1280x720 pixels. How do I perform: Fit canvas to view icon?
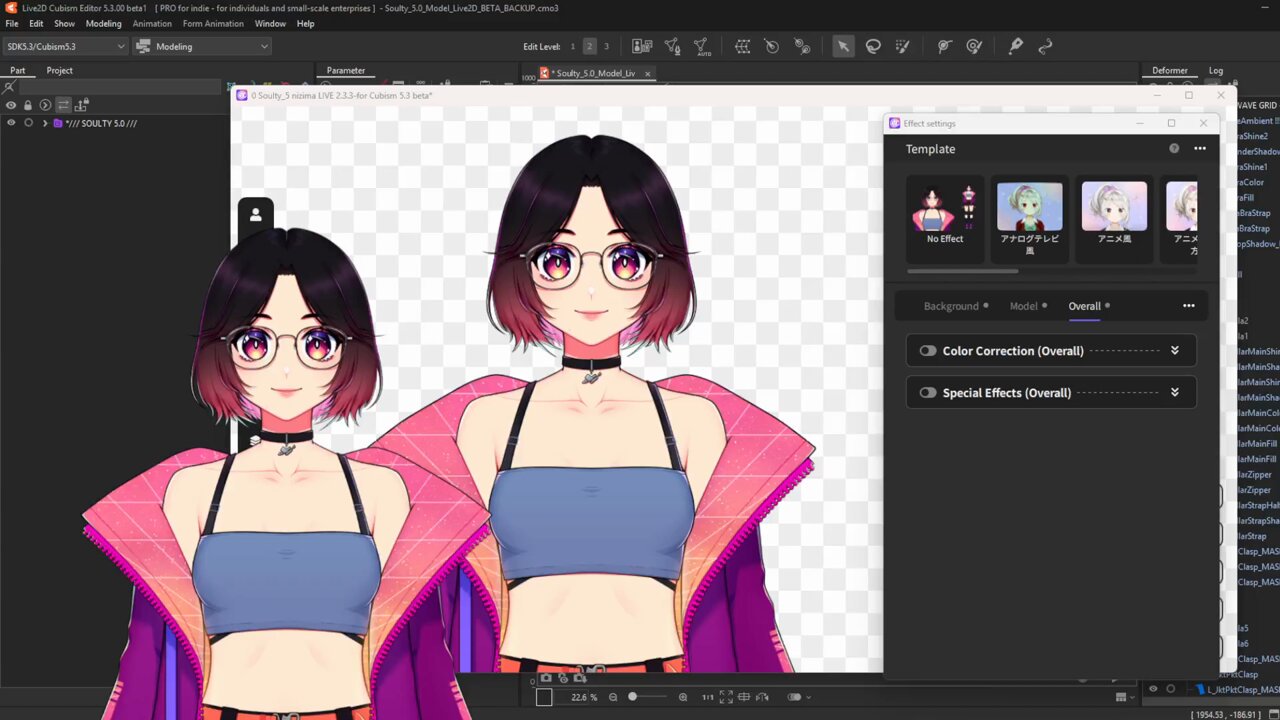pos(726,697)
